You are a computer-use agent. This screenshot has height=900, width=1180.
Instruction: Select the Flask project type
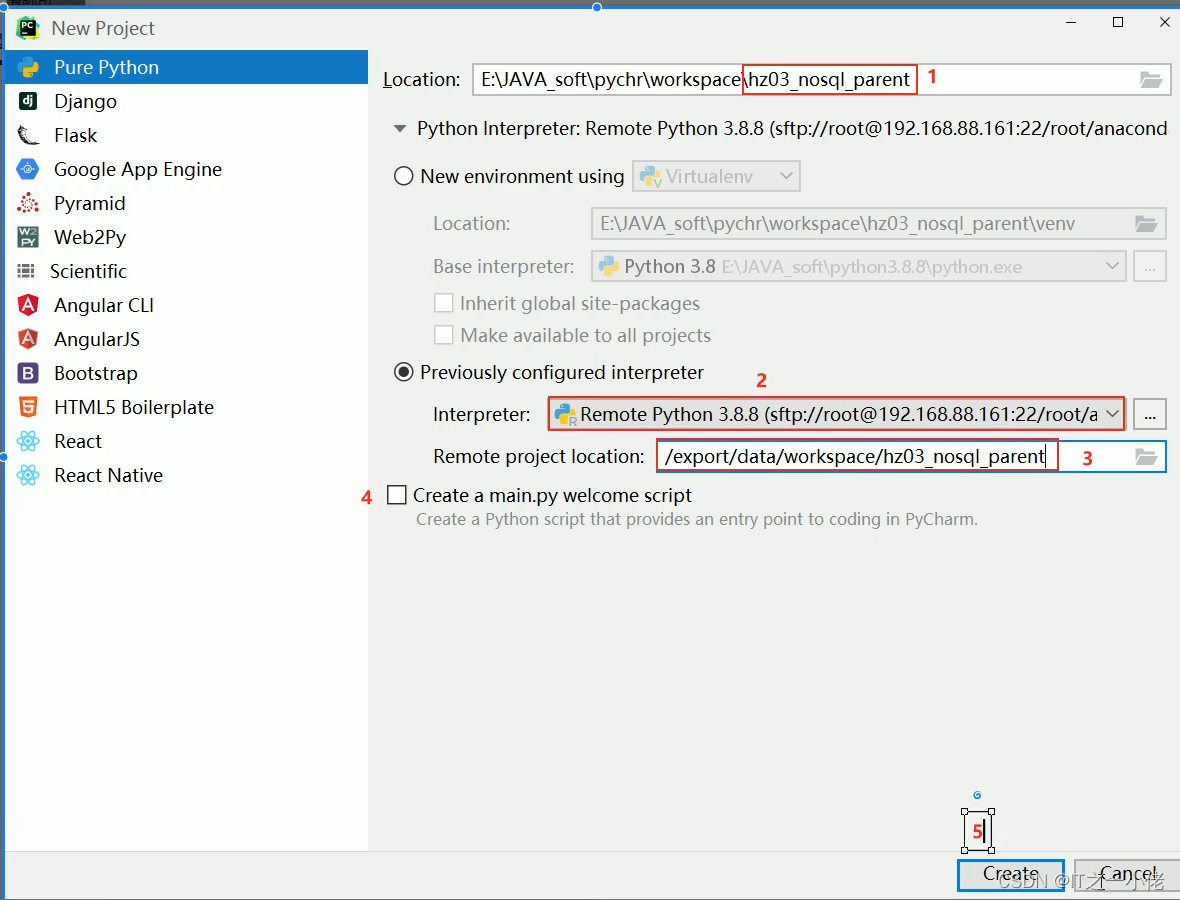tap(186, 135)
